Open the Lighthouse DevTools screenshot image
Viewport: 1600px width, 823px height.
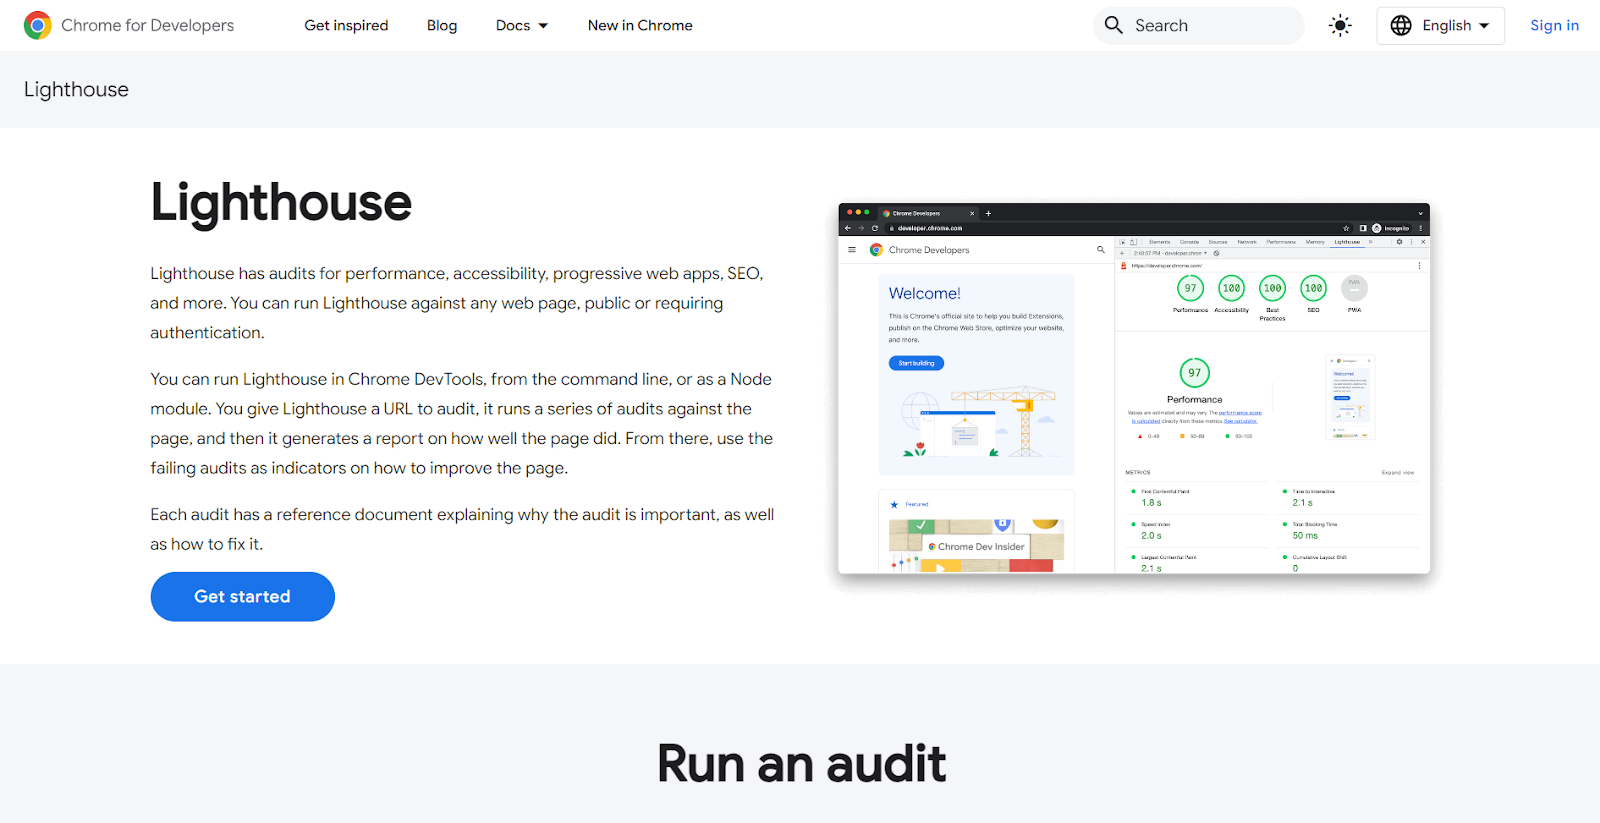(1134, 388)
